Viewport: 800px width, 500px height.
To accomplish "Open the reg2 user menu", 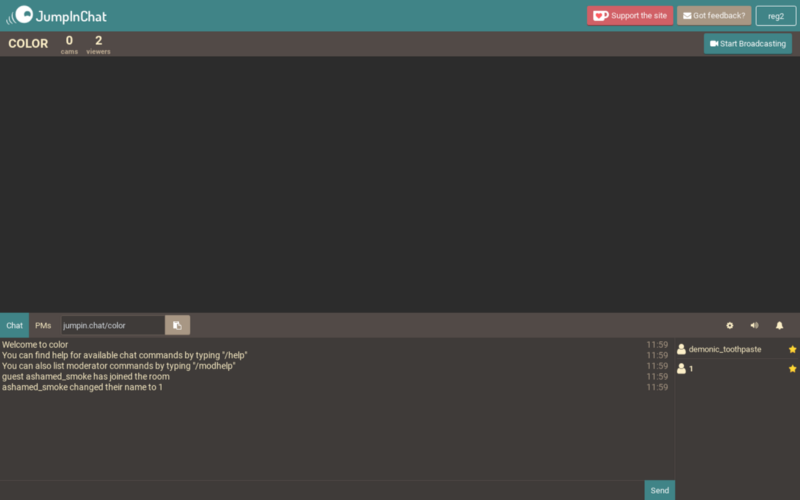I will tap(776, 16).
